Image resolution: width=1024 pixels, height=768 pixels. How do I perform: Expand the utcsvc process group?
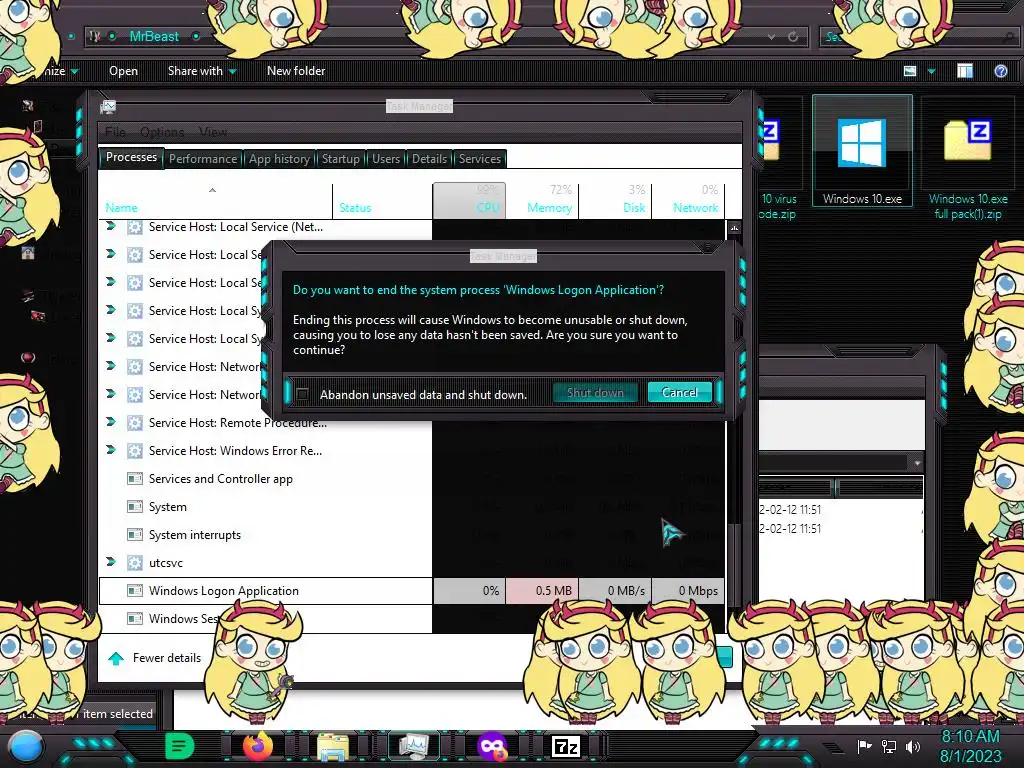pyautogui.click(x=111, y=562)
